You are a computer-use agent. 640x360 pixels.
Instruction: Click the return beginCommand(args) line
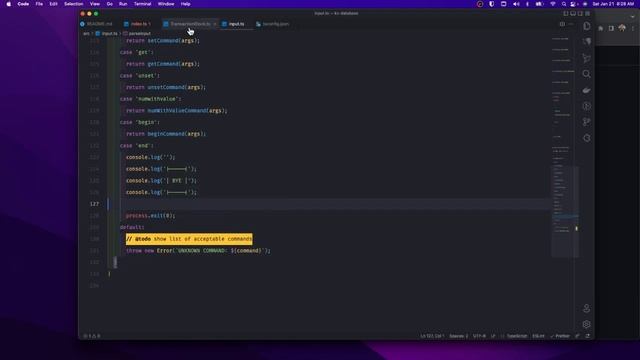click(166, 134)
